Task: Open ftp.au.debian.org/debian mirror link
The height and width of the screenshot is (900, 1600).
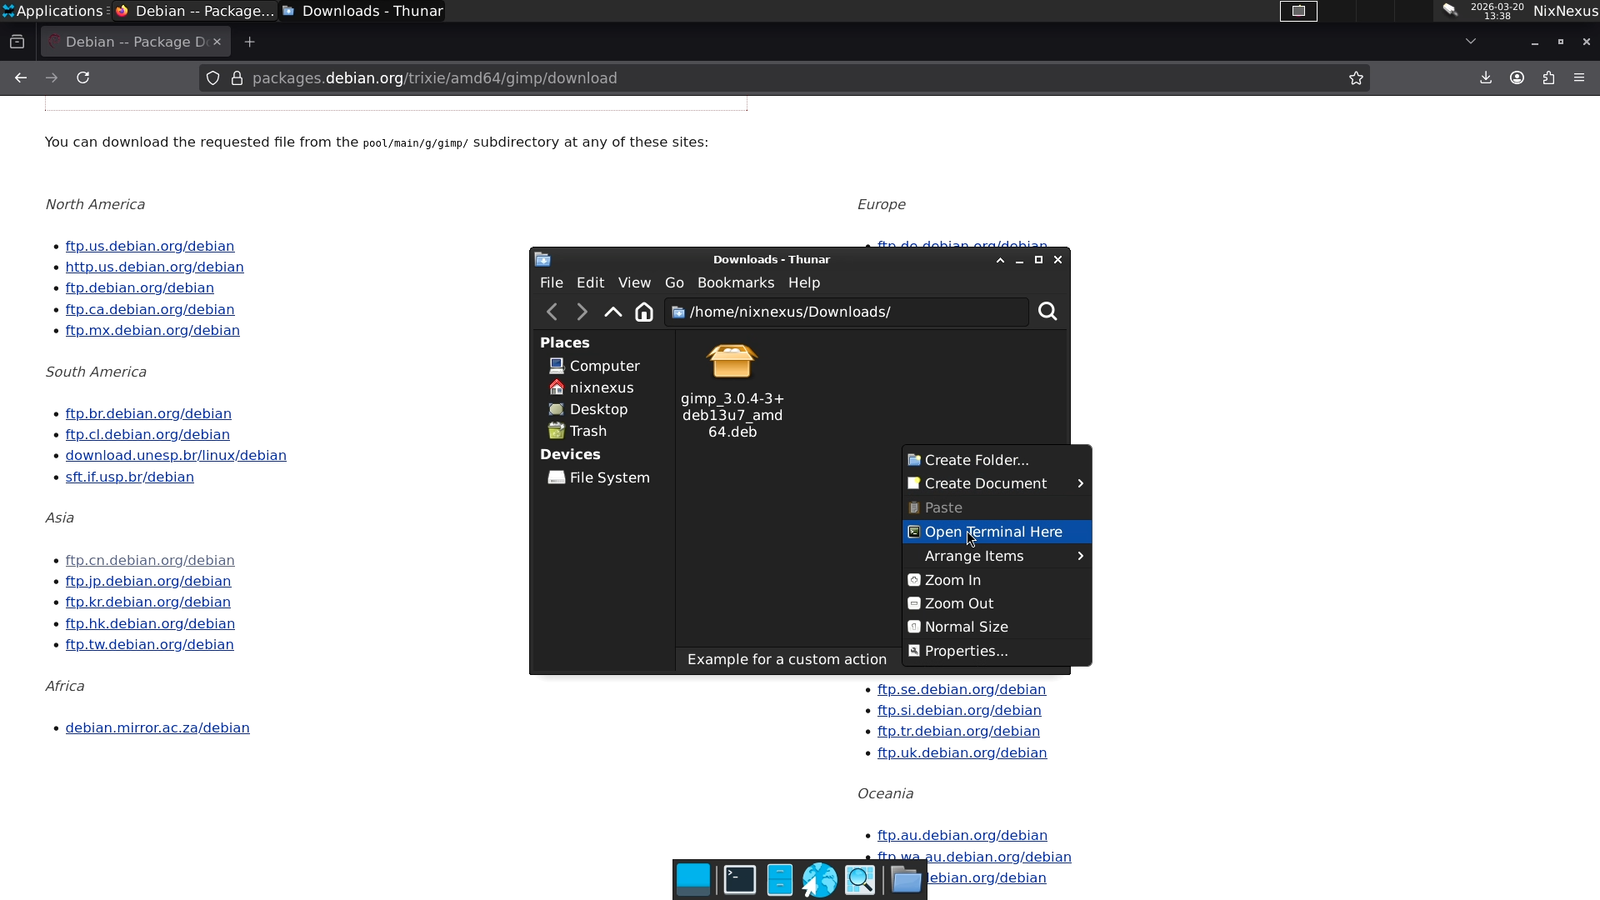Action: [x=962, y=835]
